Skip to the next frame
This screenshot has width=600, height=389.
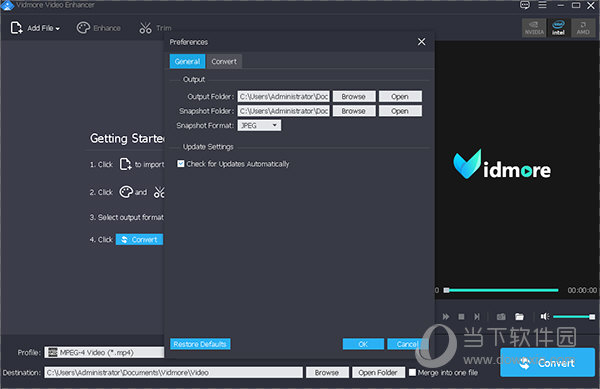pos(476,317)
